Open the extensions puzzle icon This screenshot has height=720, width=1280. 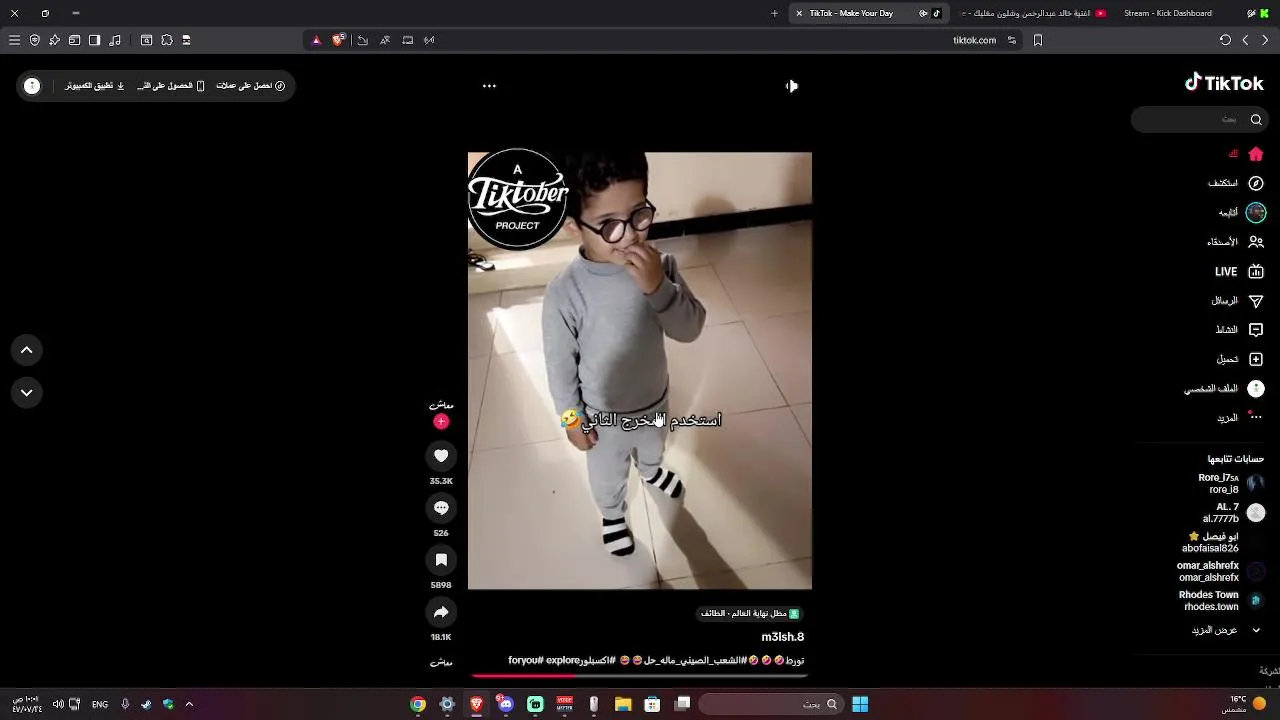[167, 40]
